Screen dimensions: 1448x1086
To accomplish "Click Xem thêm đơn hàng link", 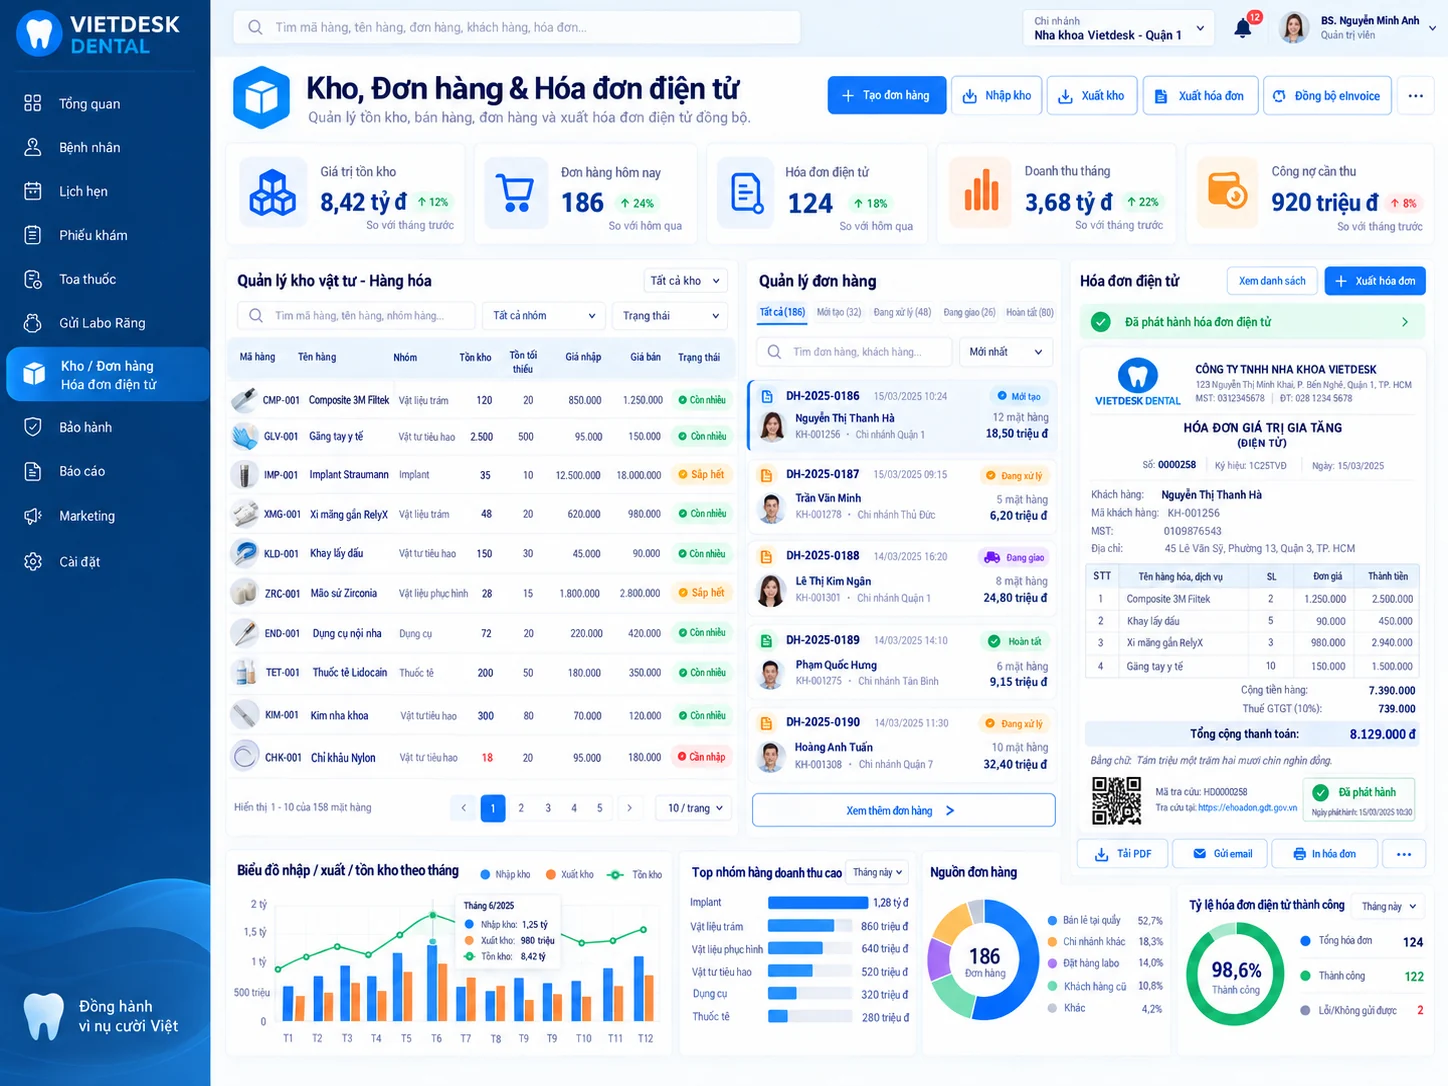I will pos(903,810).
